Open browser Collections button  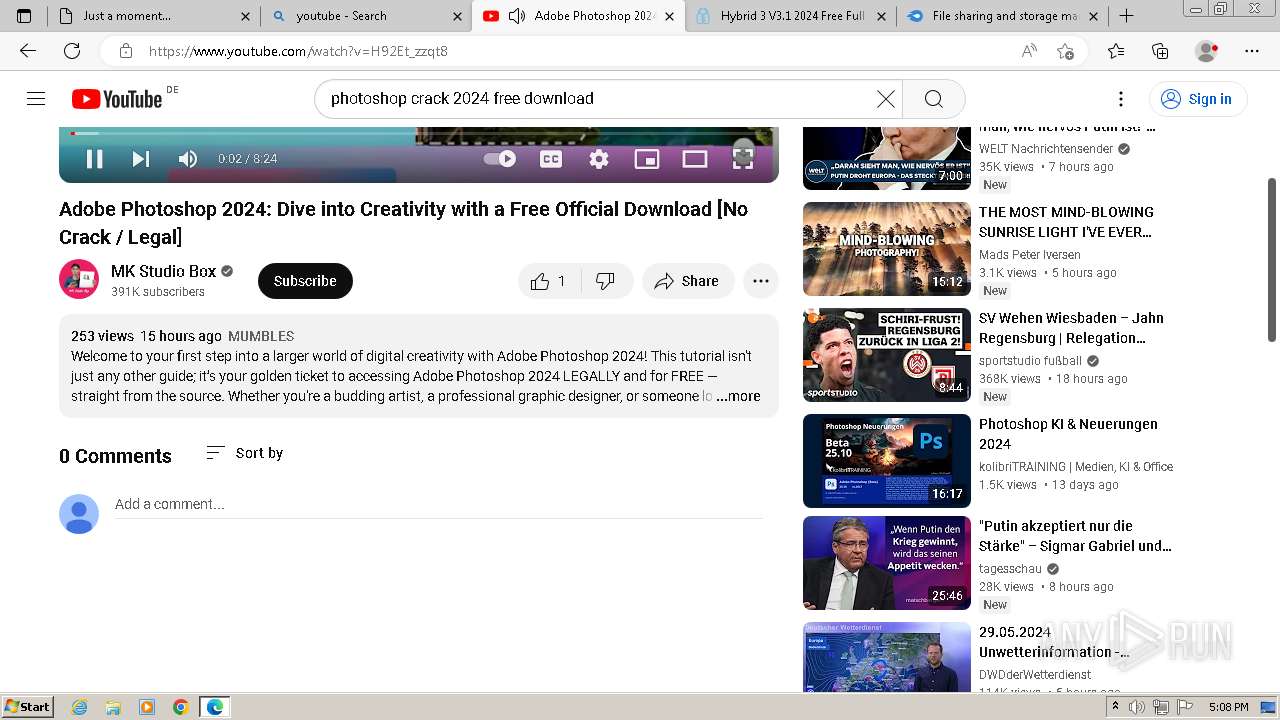point(1160,51)
